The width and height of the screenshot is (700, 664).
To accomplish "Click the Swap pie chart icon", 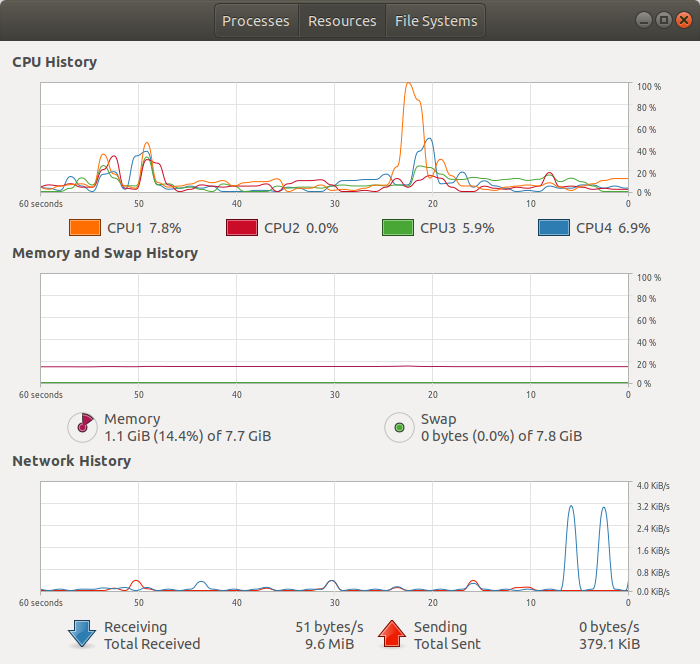I will 400,427.
